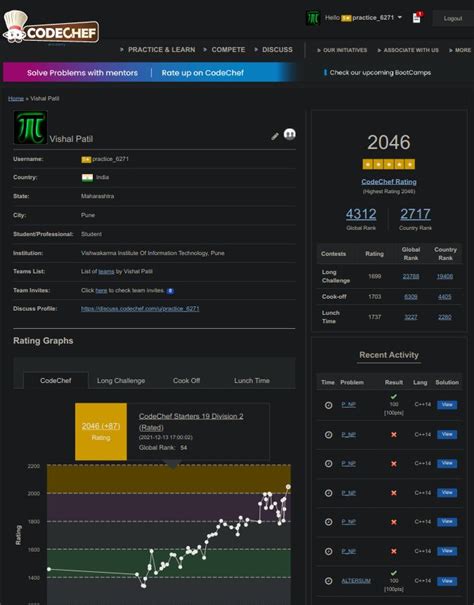Switch to the Lunch Time graph tab

point(252,380)
